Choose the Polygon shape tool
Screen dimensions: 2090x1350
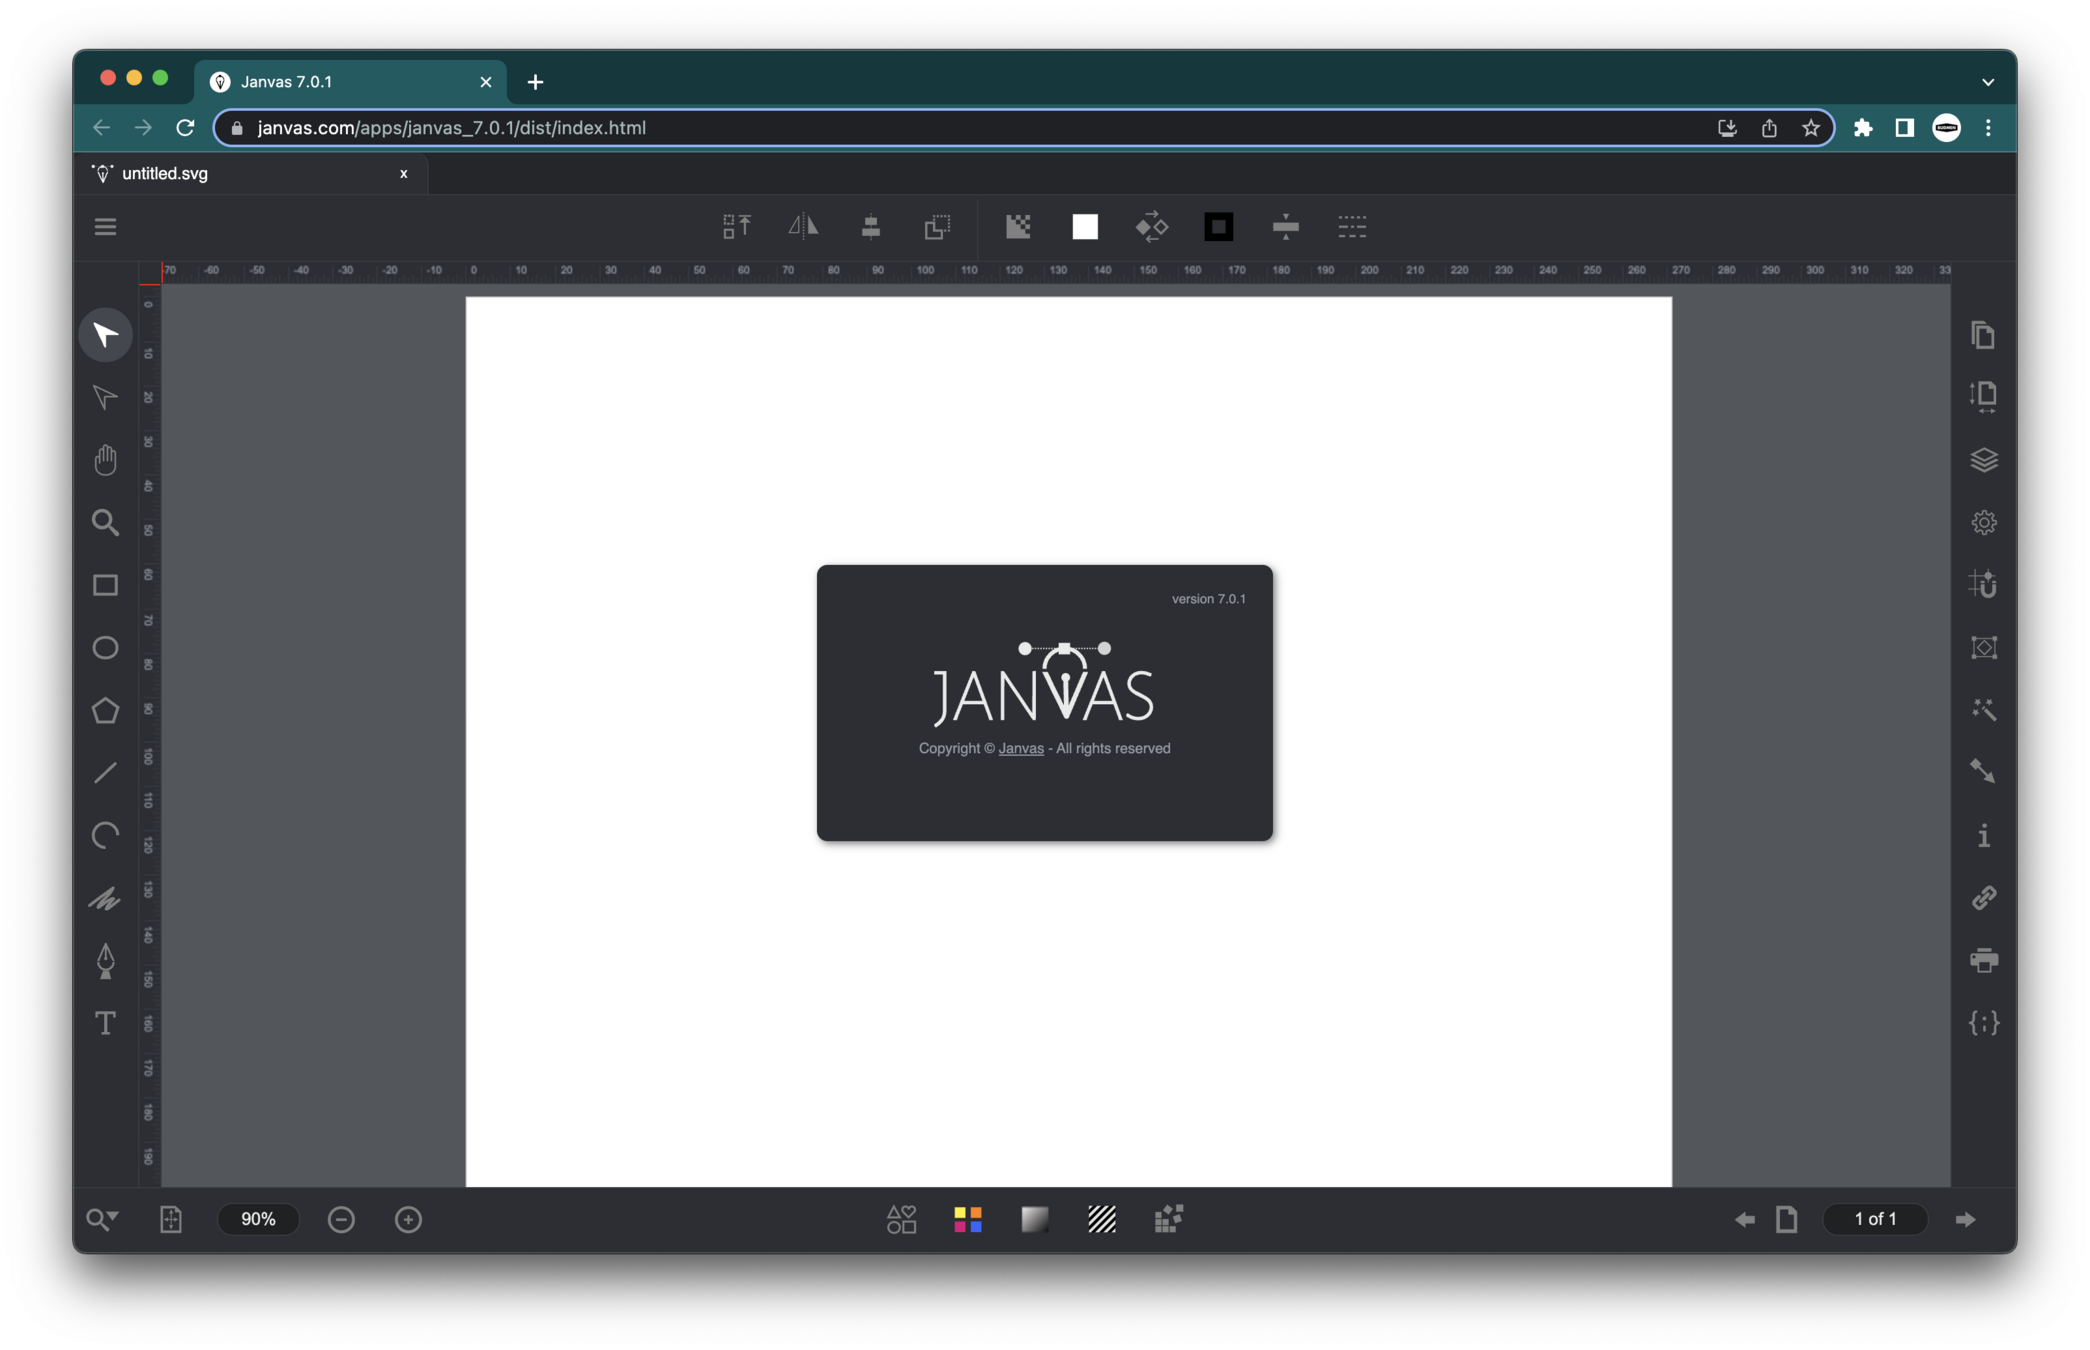(105, 711)
